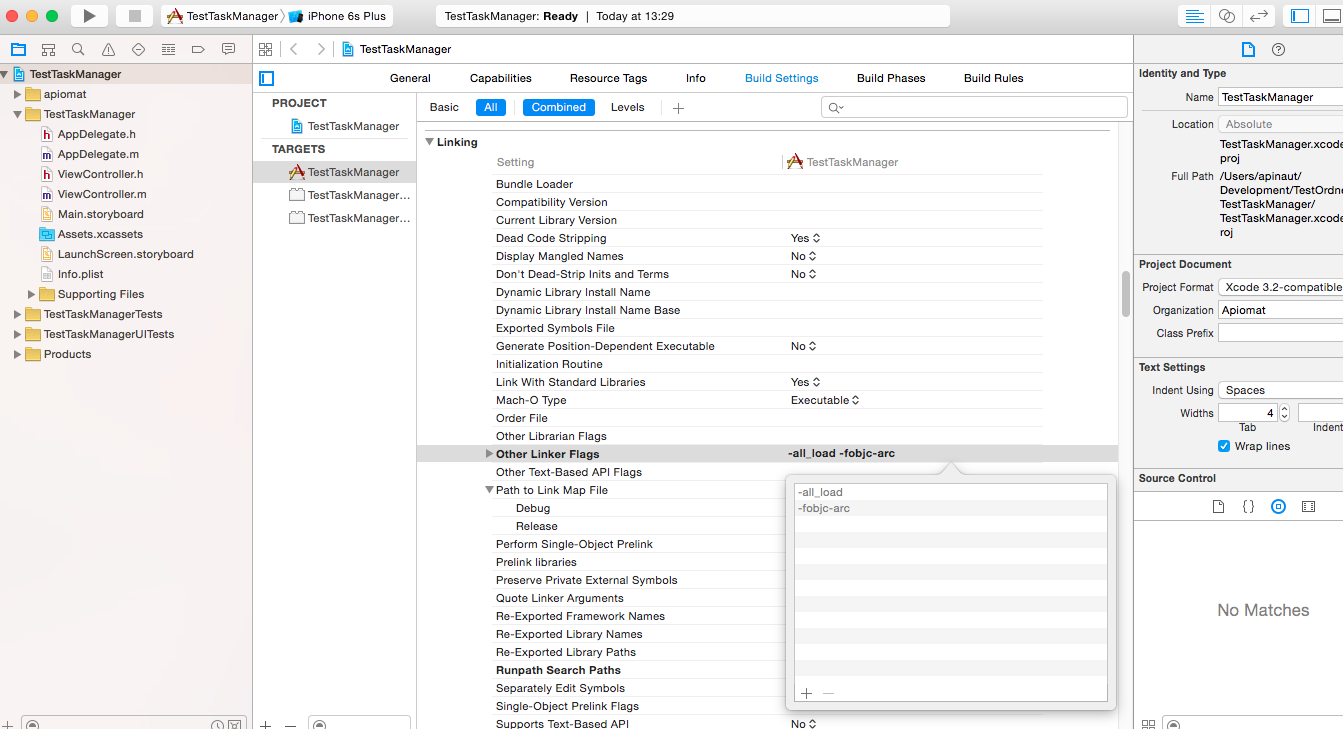Image resolution: width=1343 pixels, height=729 pixels.
Task: Open the Issue navigator warning icon
Action: (x=108, y=49)
